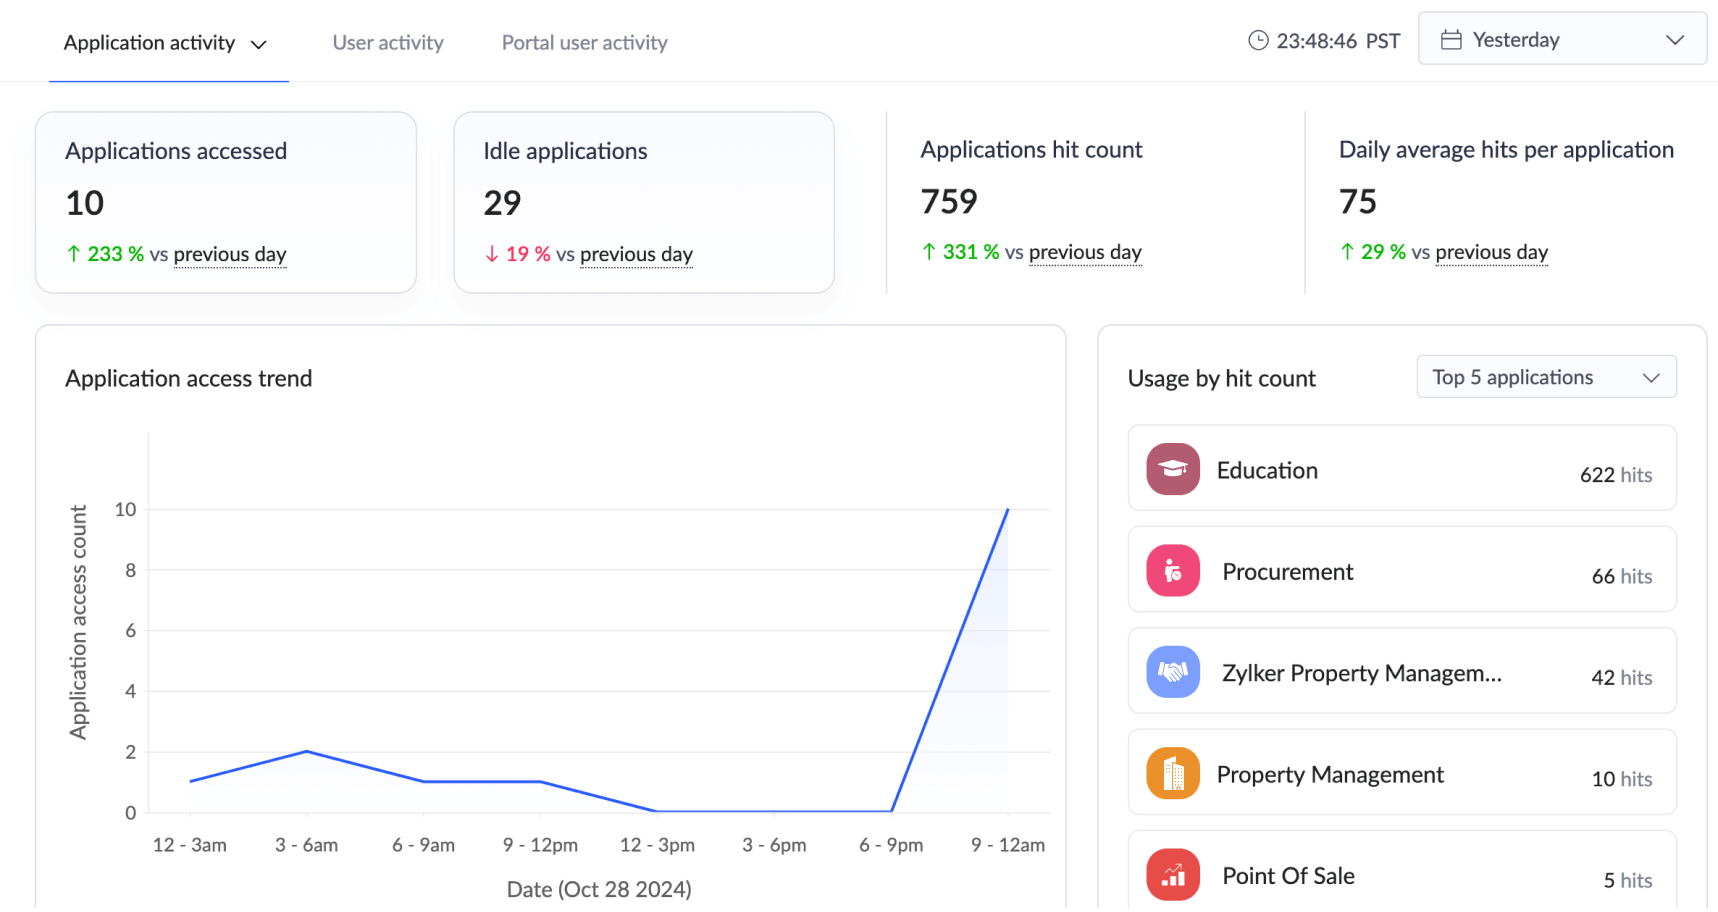Click previous day link under Applications accessed
Viewport: 1718px width, 912px height.
tap(230, 254)
